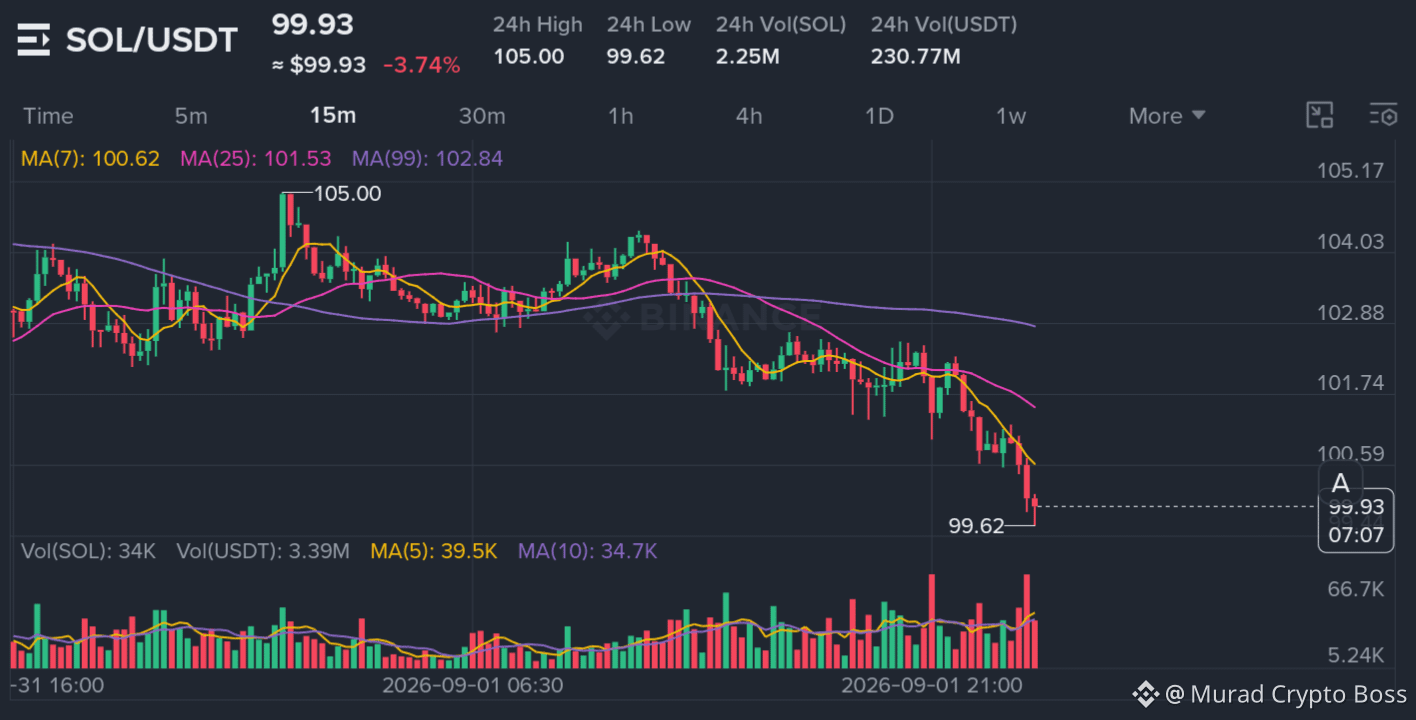Choose the 1w interval tab
The image size is (1416, 720).
[1010, 116]
